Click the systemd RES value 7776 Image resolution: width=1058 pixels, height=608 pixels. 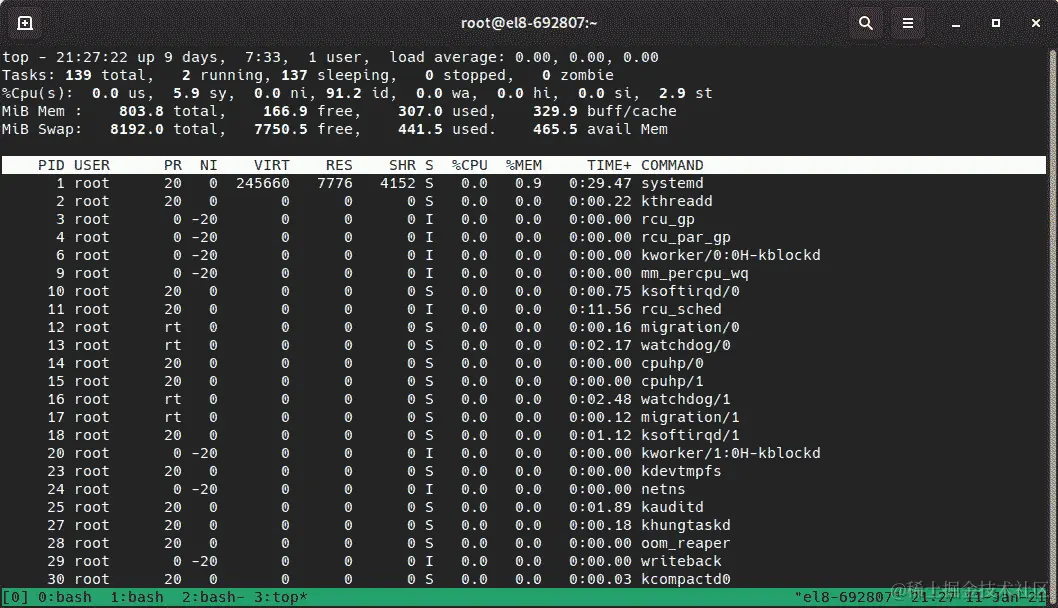point(335,183)
